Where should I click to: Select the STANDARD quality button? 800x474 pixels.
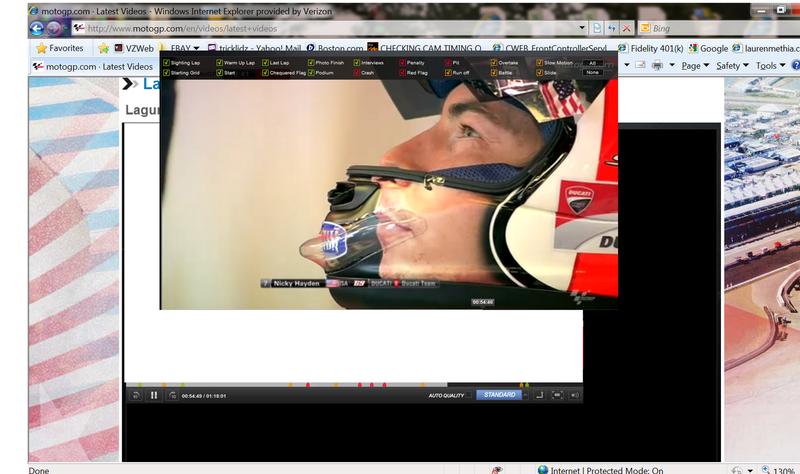pyautogui.click(x=499, y=395)
